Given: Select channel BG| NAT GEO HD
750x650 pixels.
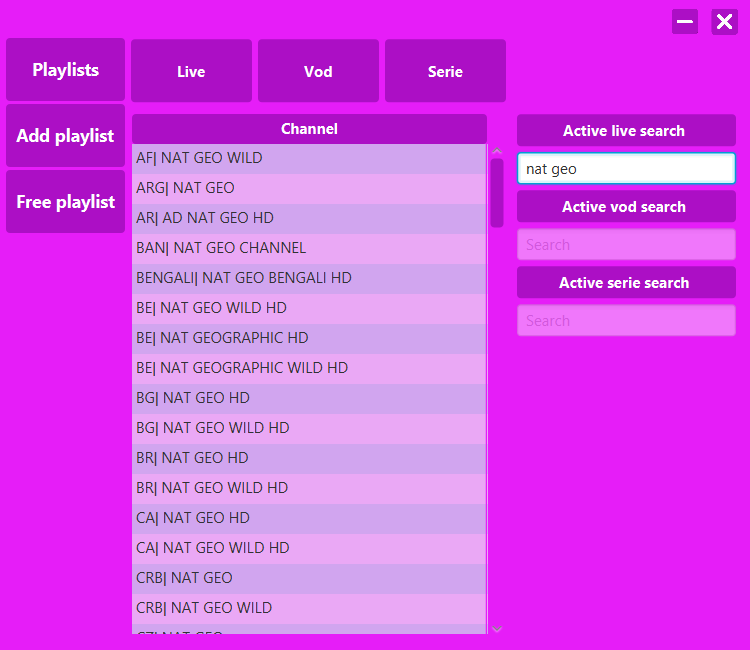Looking at the screenshot, I should click(309, 398).
